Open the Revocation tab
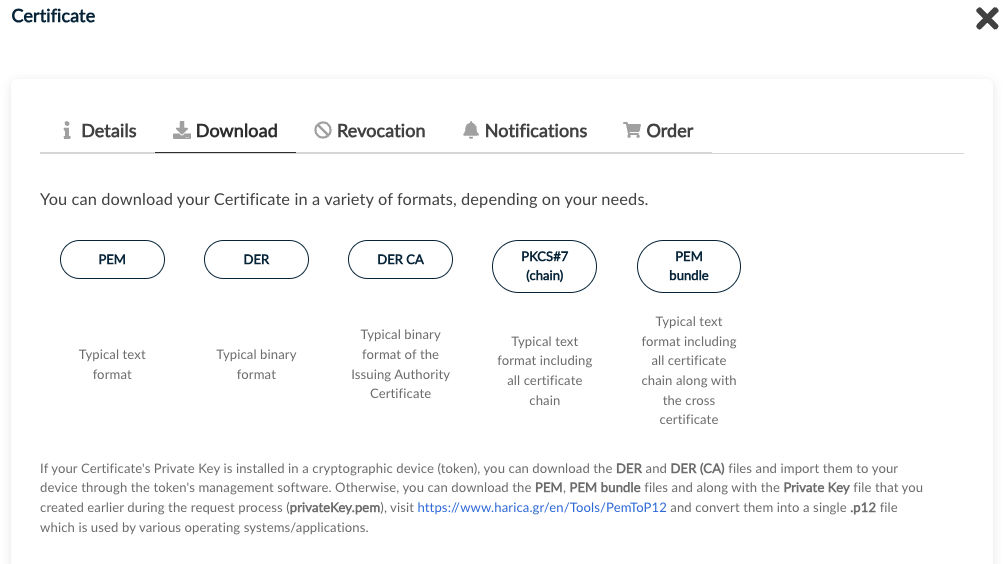The image size is (1005, 564). [x=380, y=131]
